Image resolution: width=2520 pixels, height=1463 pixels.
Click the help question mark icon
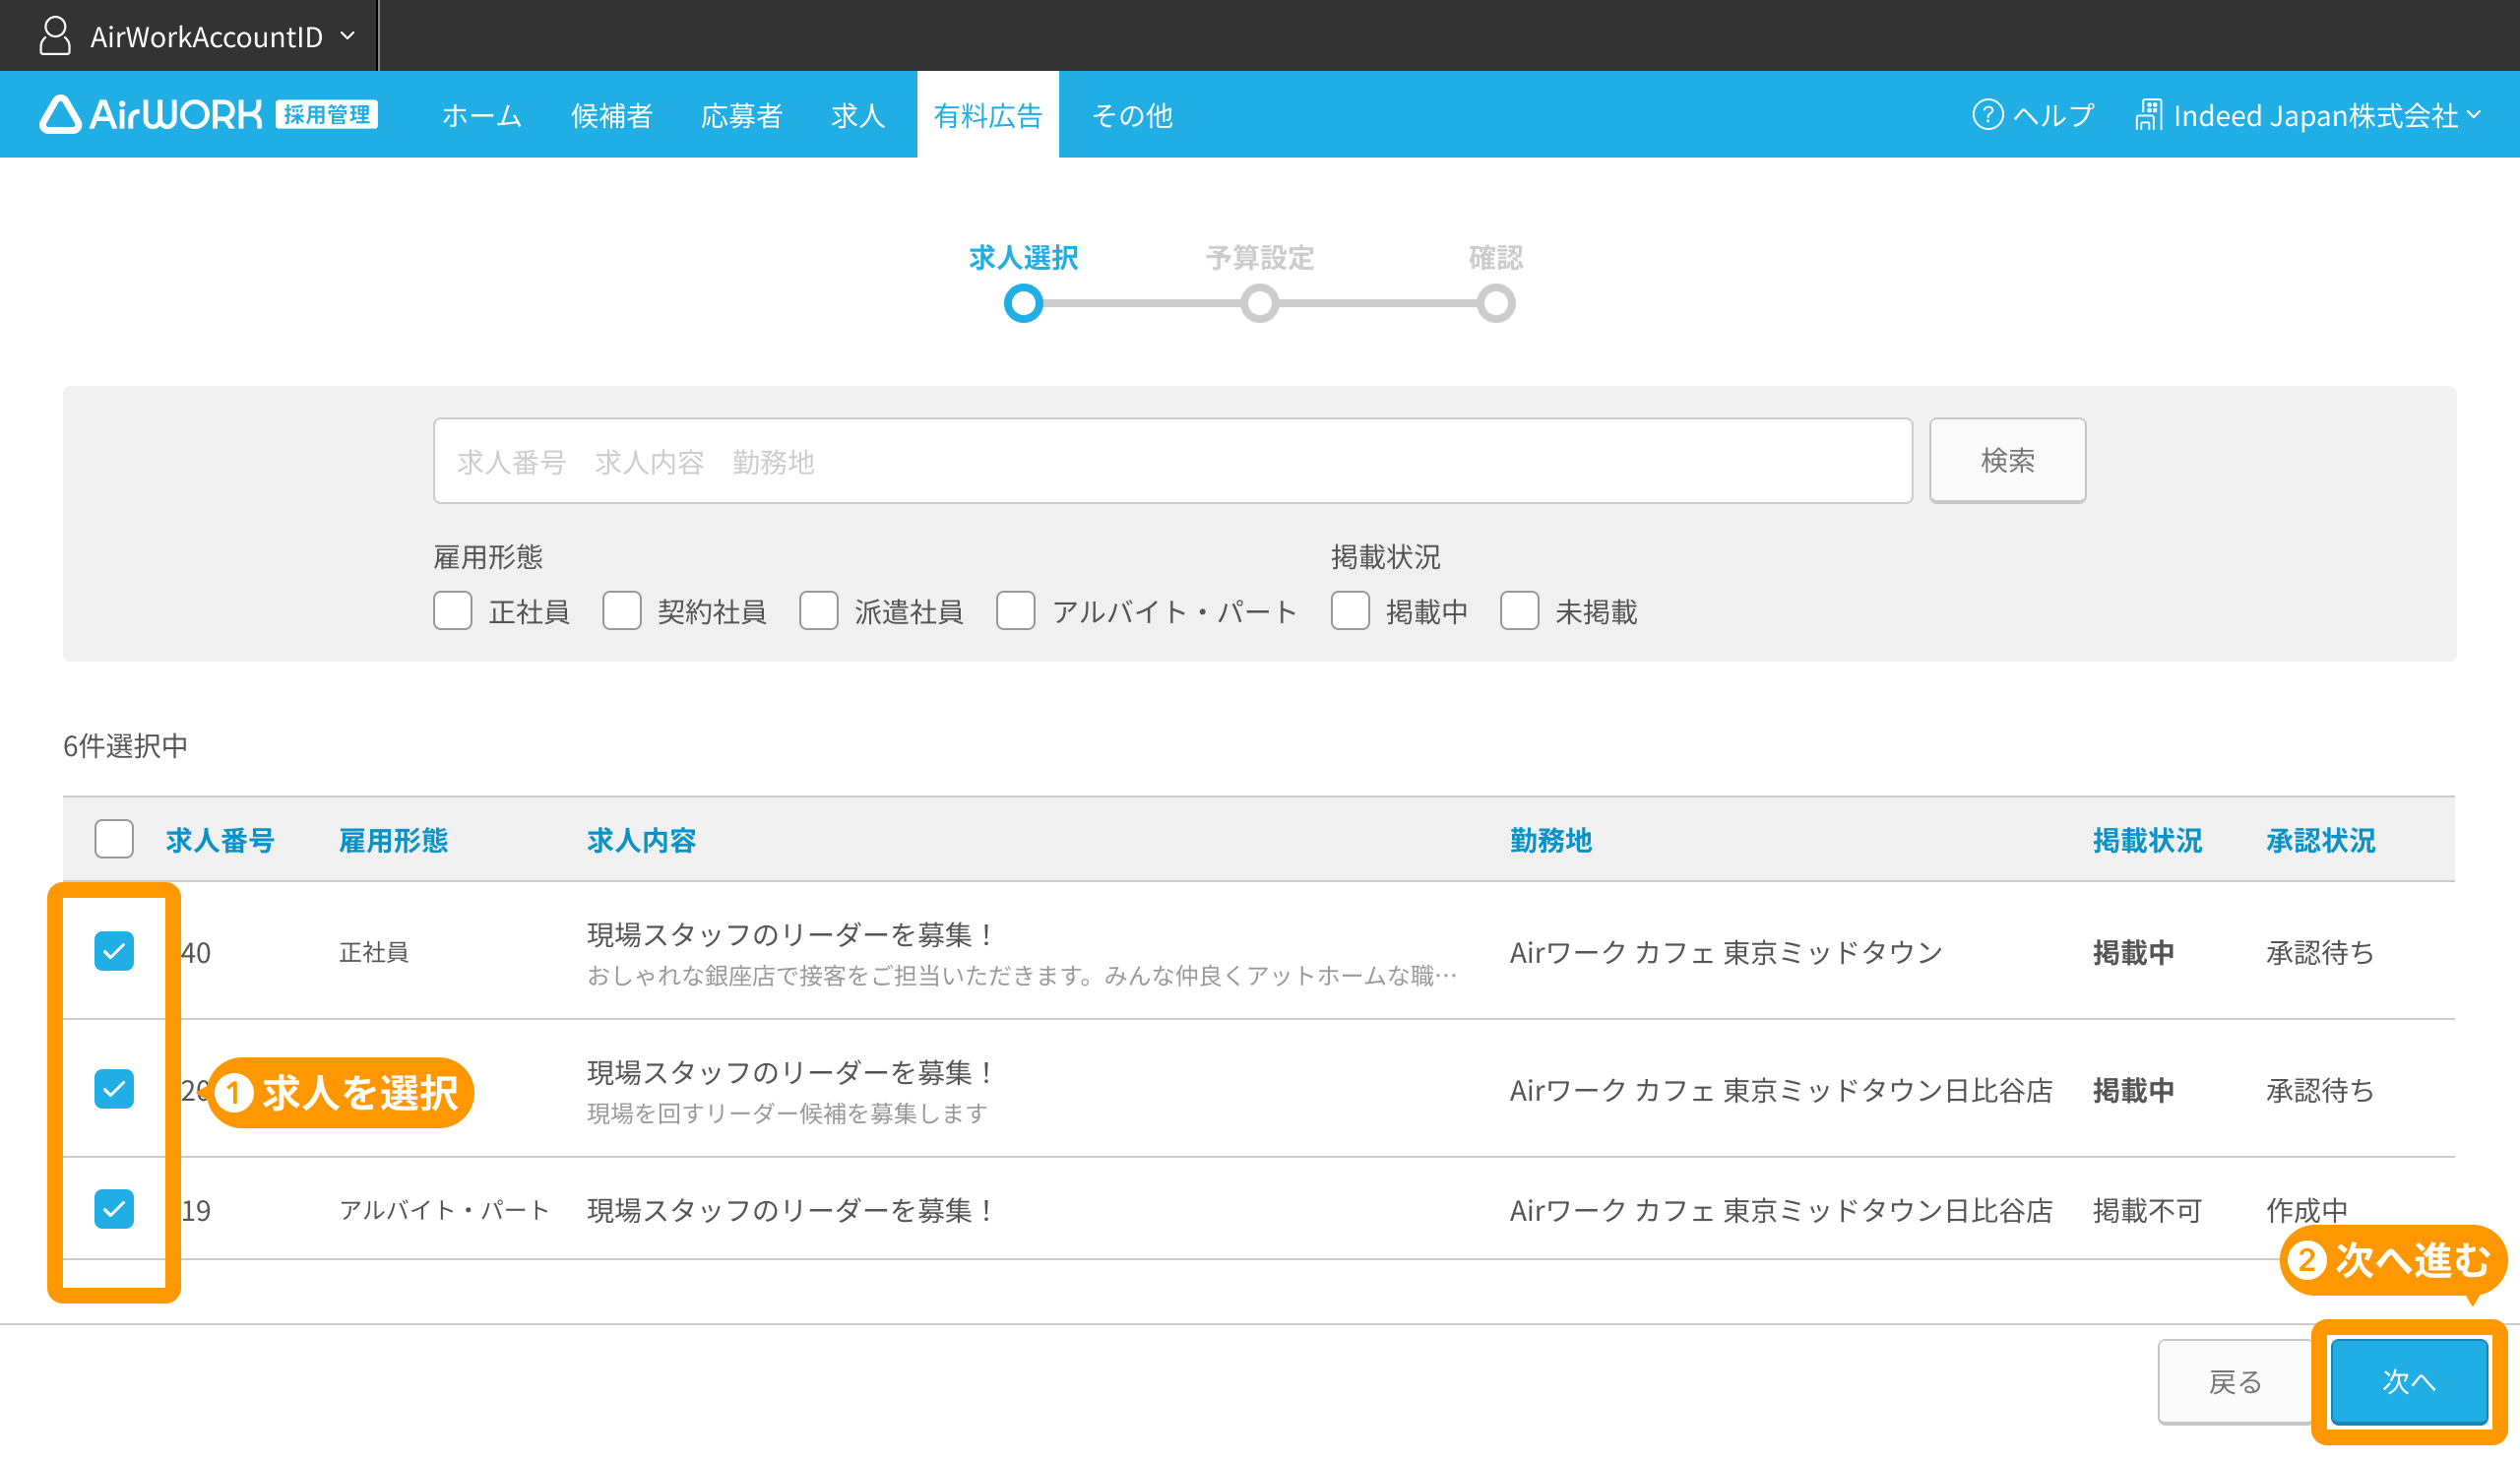(x=1987, y=115)
